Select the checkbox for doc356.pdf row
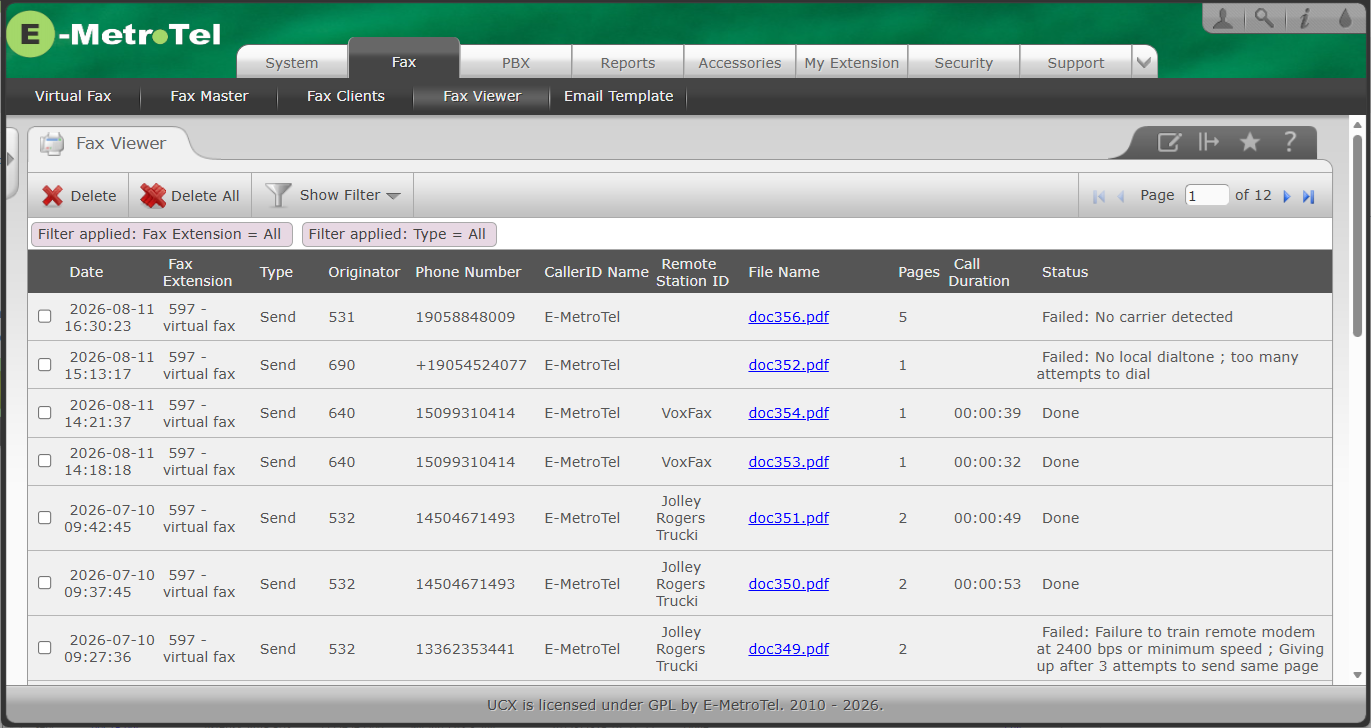This screenshot has height=728, width=1371. coord(44,316)
